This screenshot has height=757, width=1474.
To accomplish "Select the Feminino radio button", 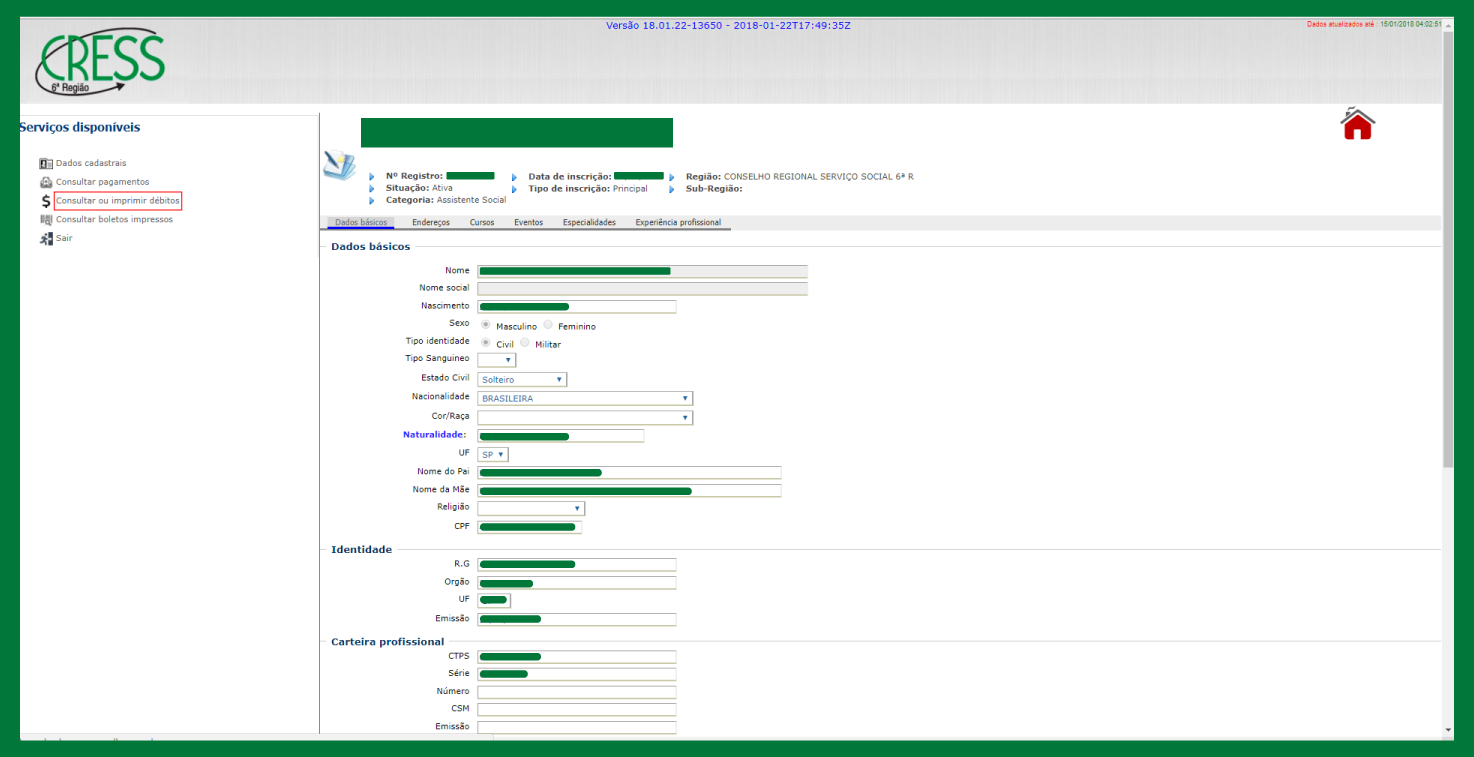I will click(x=548, y=325).
